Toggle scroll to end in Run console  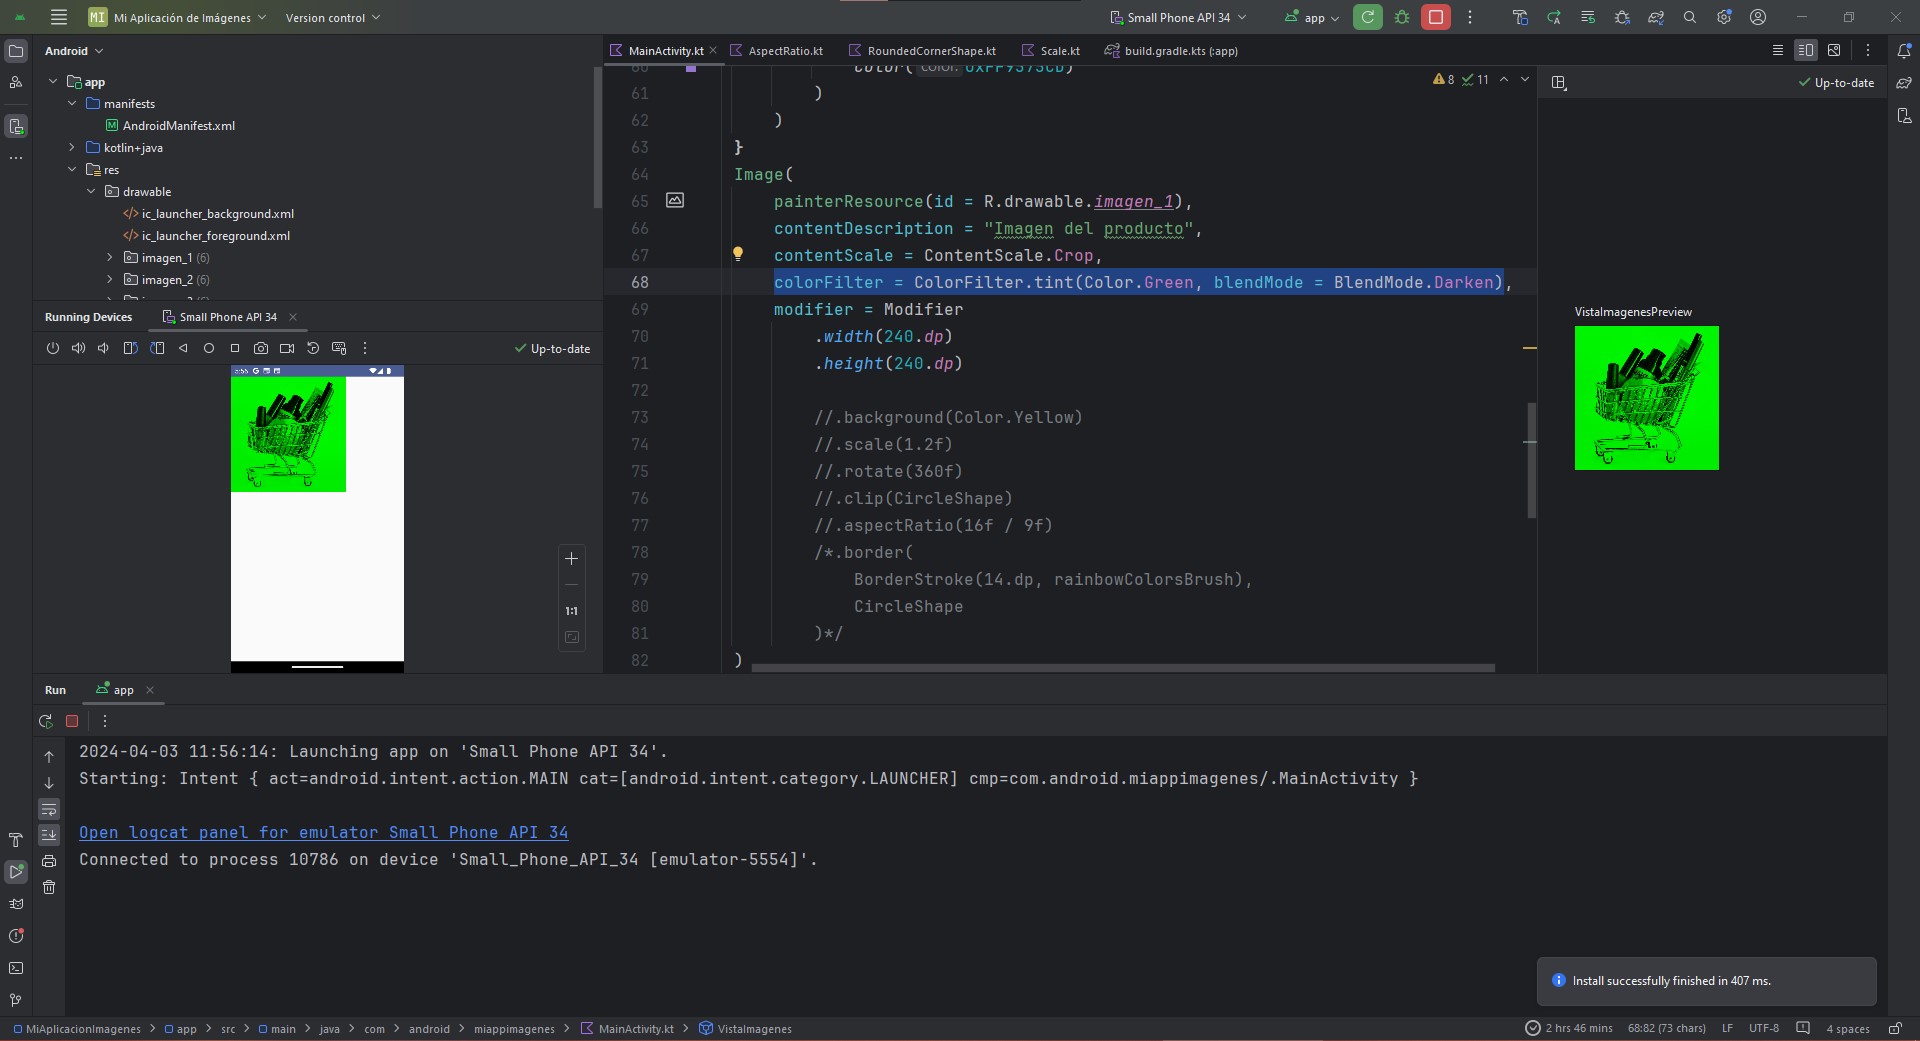[49, 835]
